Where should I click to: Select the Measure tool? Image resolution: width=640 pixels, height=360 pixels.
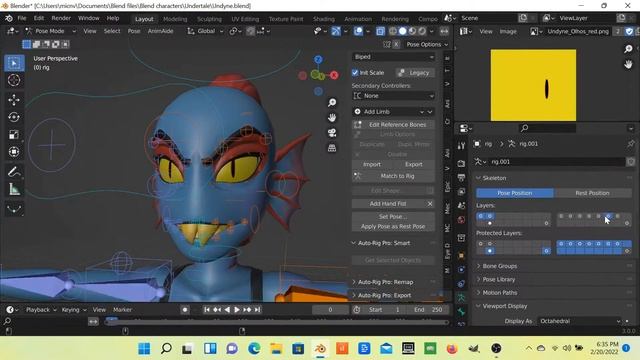point(14,189)
